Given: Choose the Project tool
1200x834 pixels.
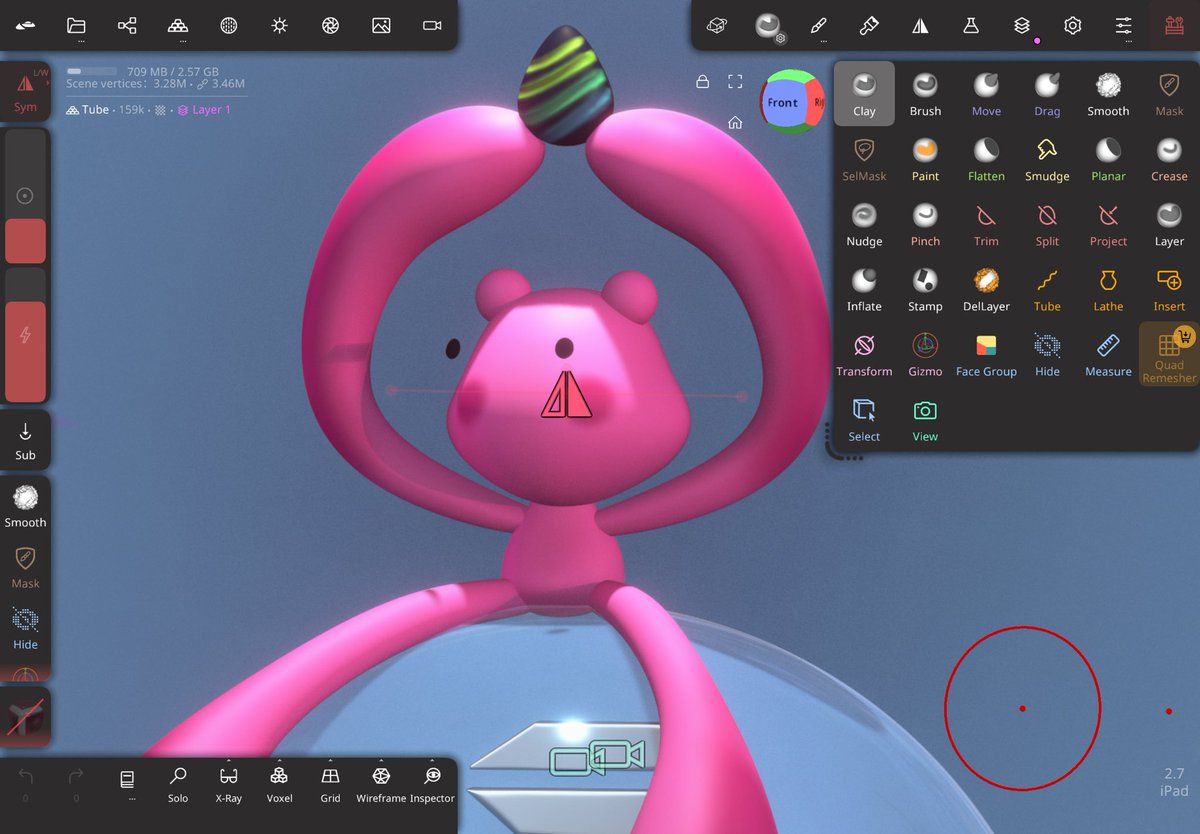Looking at the screenshot, I should [x=1108, y=224].
